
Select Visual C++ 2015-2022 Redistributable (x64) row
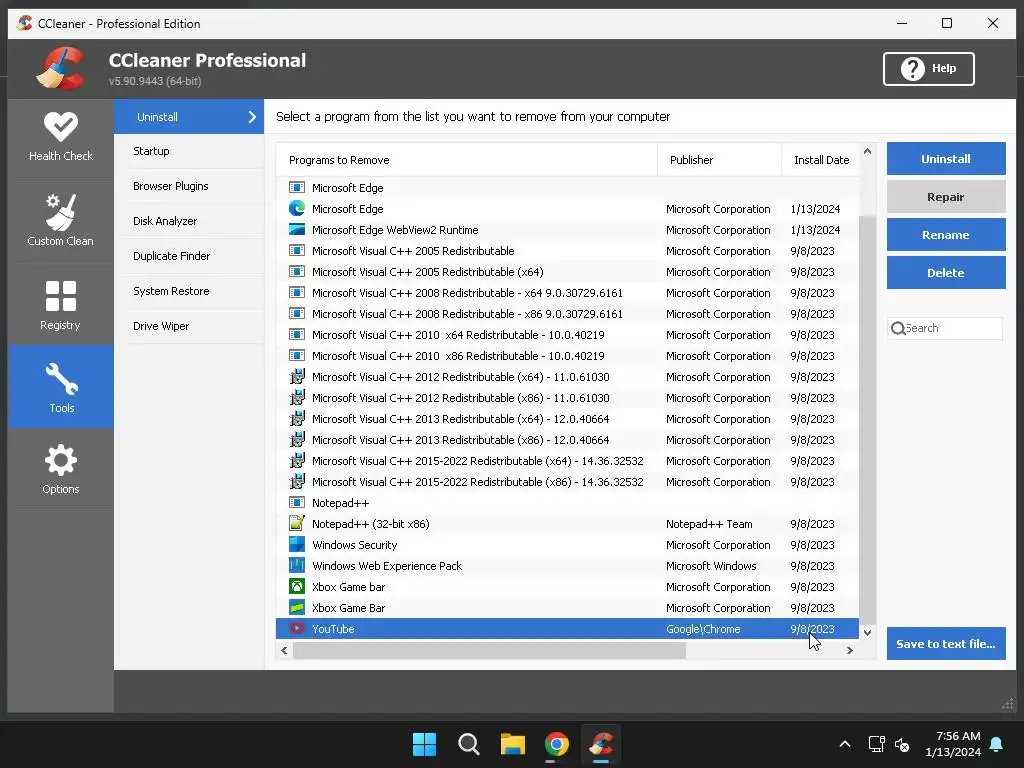(x=567, y=460)
